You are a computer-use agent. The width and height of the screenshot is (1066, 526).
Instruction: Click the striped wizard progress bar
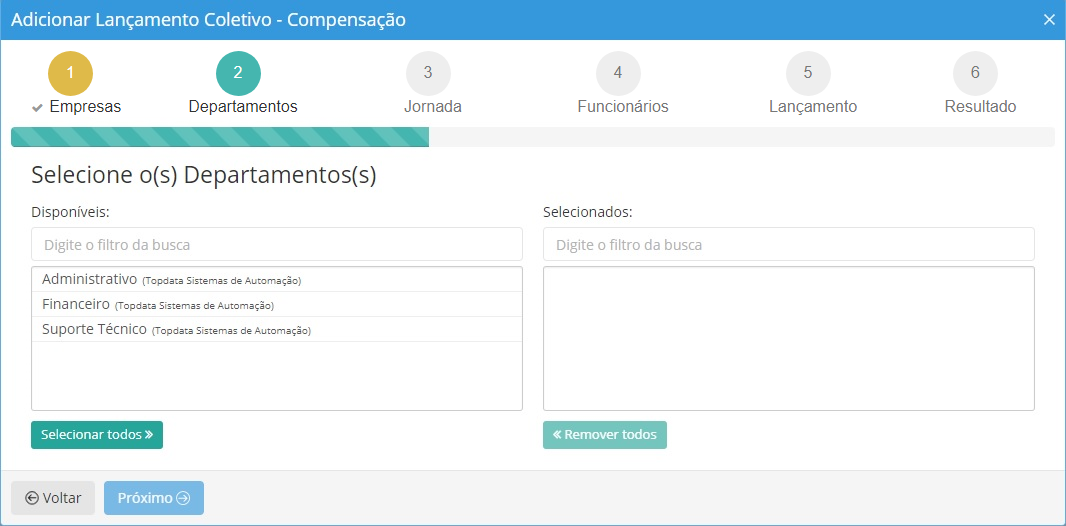point(220,138)
